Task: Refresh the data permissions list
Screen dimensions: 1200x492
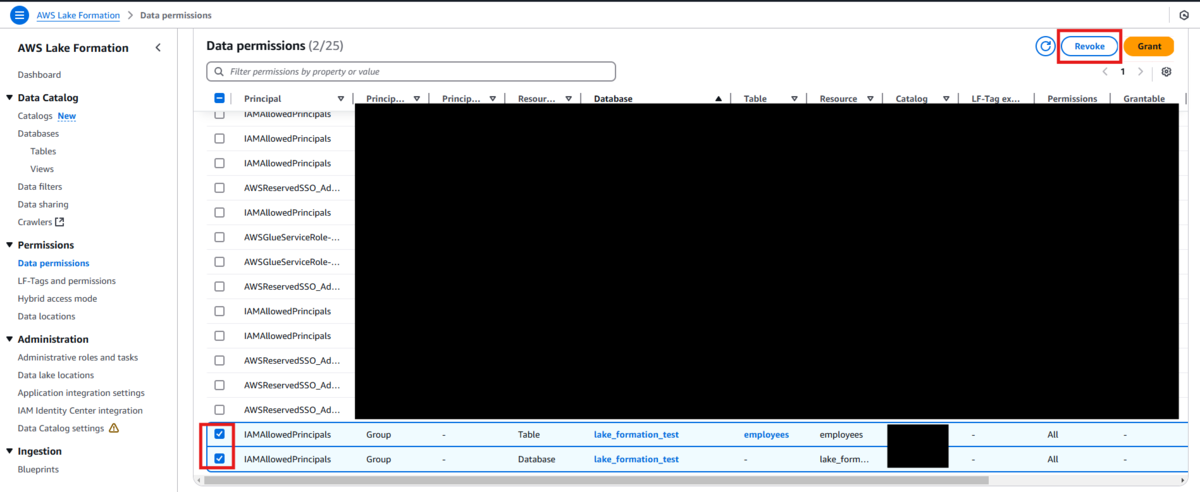Action: point(1045,46)
